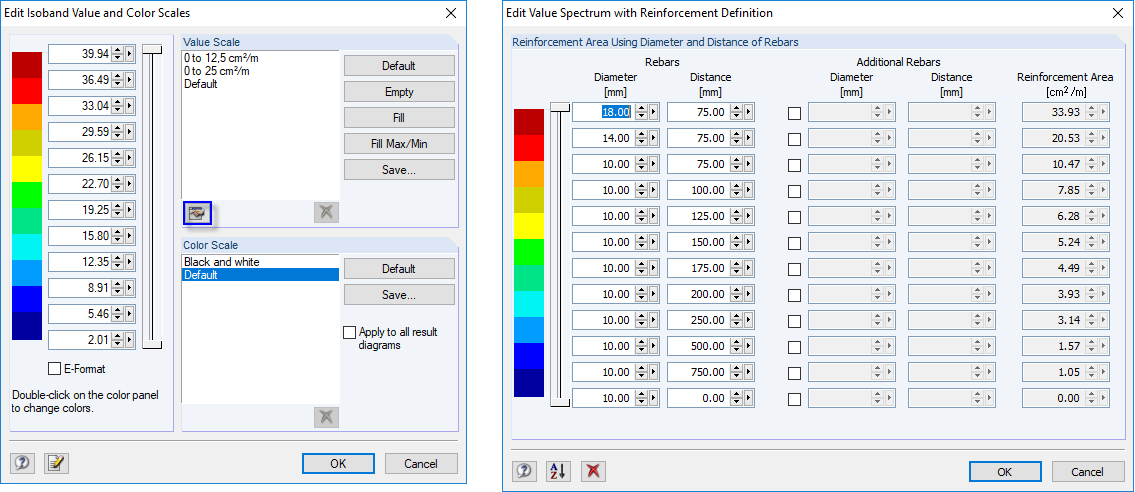Image resolution: width=1135 pixels, height=492 pixels.
Task: Click Save... in the Color Scale section
Action: pos(399,294)
